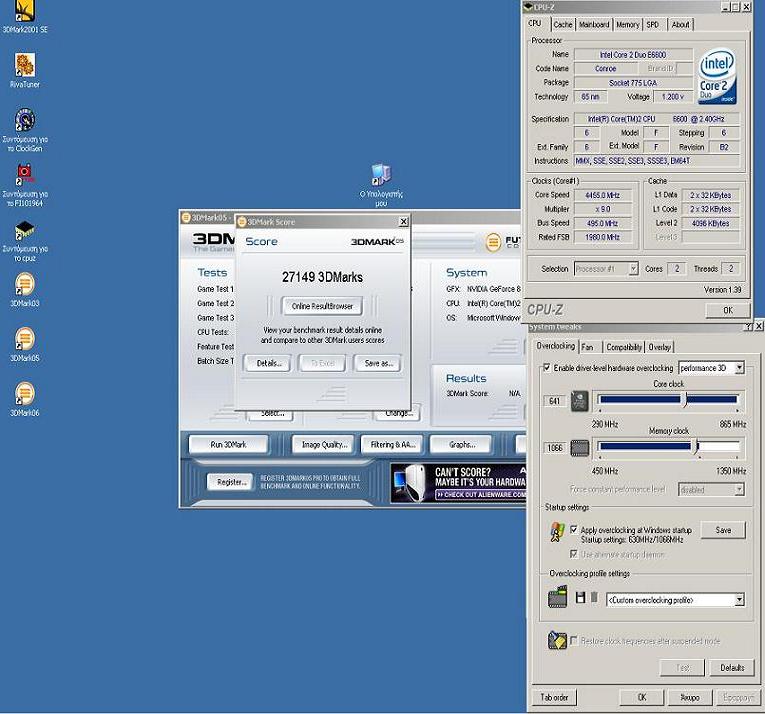Image resolution: width=765 pixels, height=714 pixels.
Task: Click the Details button in 3DMark Score
Action: (269, 363)
